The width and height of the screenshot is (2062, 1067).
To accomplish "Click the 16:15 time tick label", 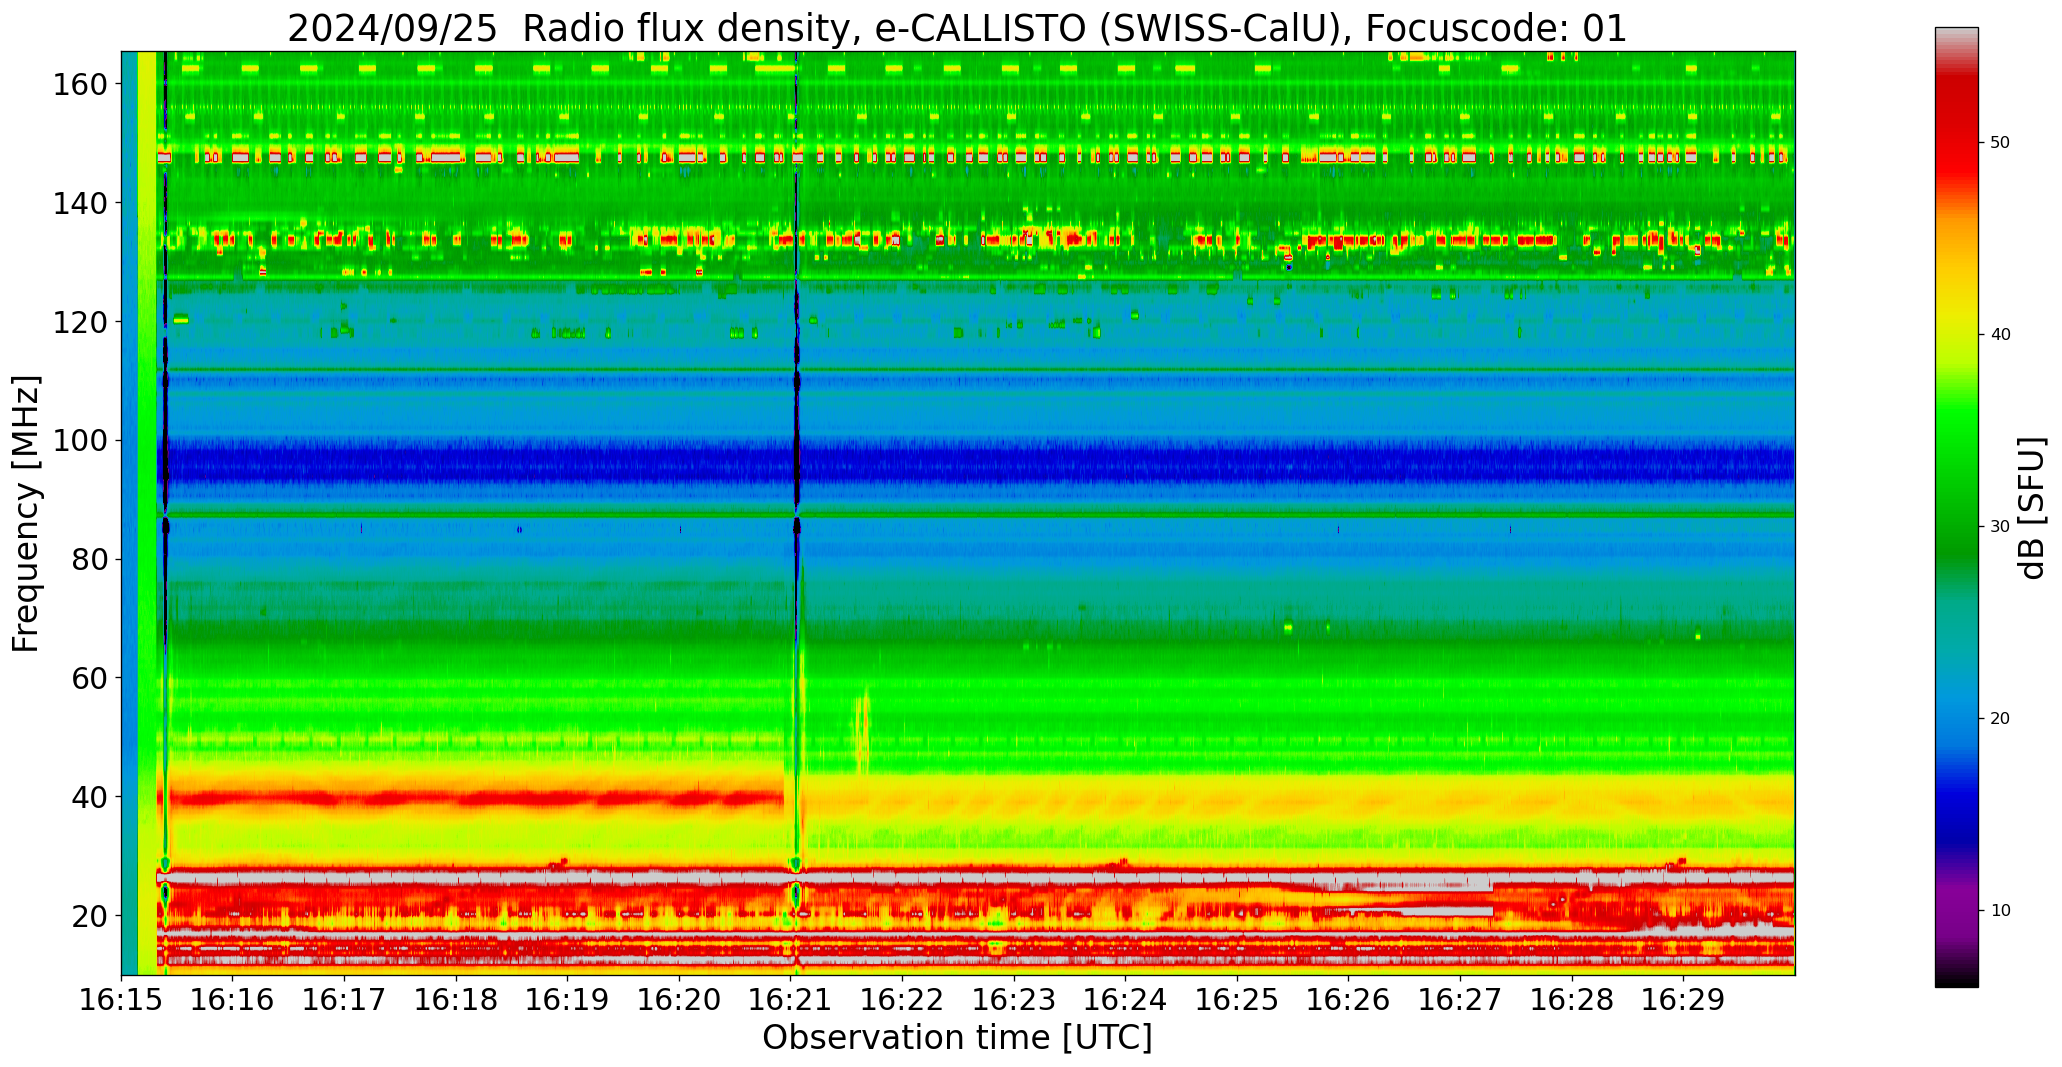I will (x=122, y=1000).
